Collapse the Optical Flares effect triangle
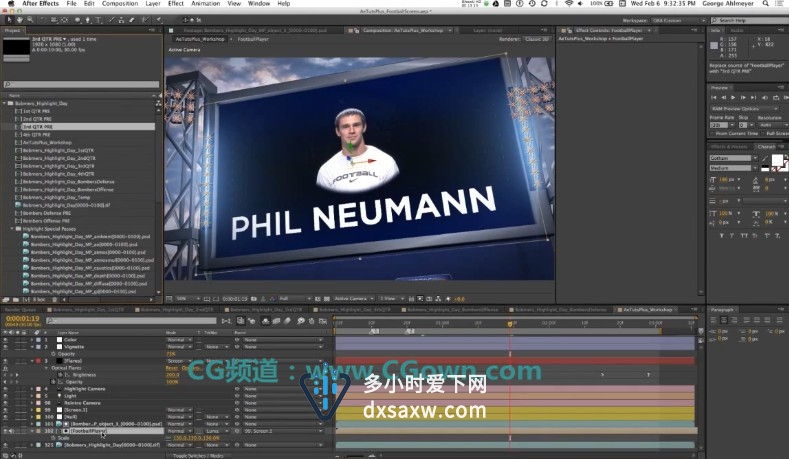This screenshot has width=789, height=459. (x=46, y=368)
